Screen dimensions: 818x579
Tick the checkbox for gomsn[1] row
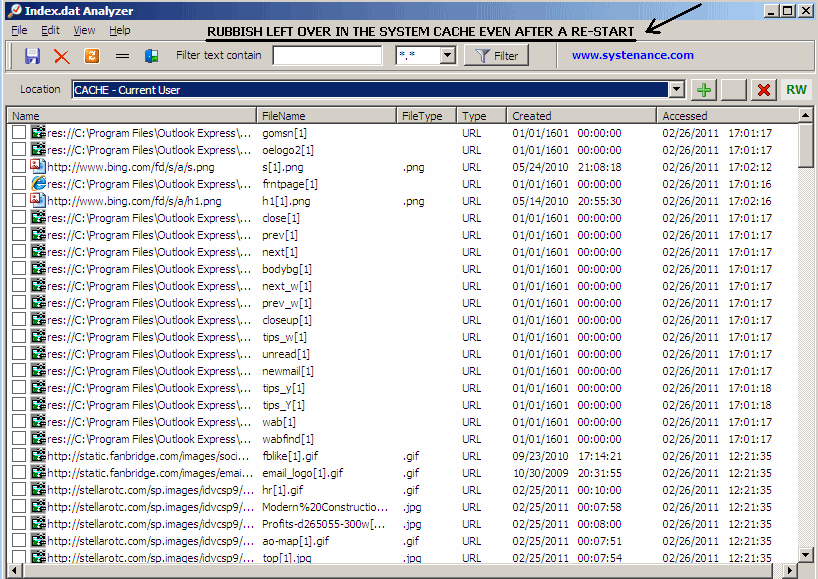[19, 133]
